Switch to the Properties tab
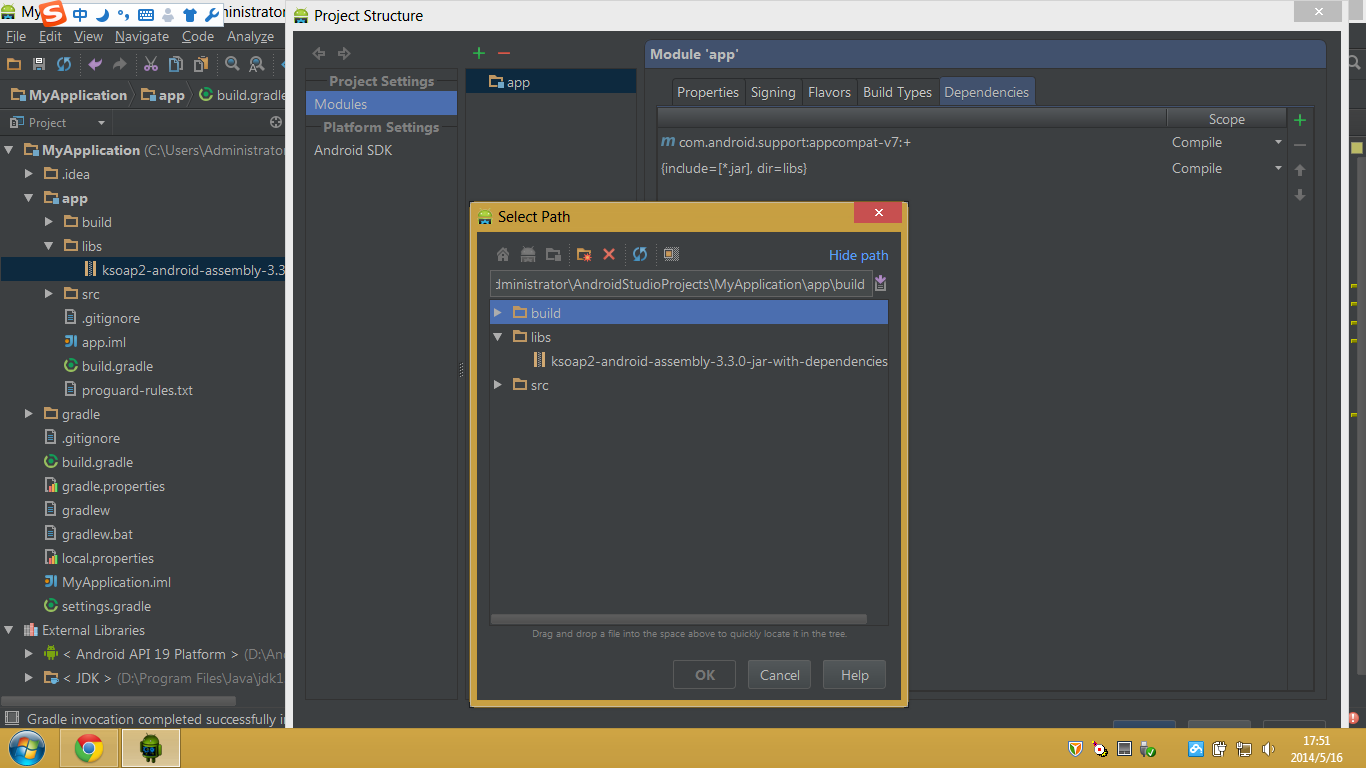This screenshot has height=768, width=1366. tap(708, 92)
